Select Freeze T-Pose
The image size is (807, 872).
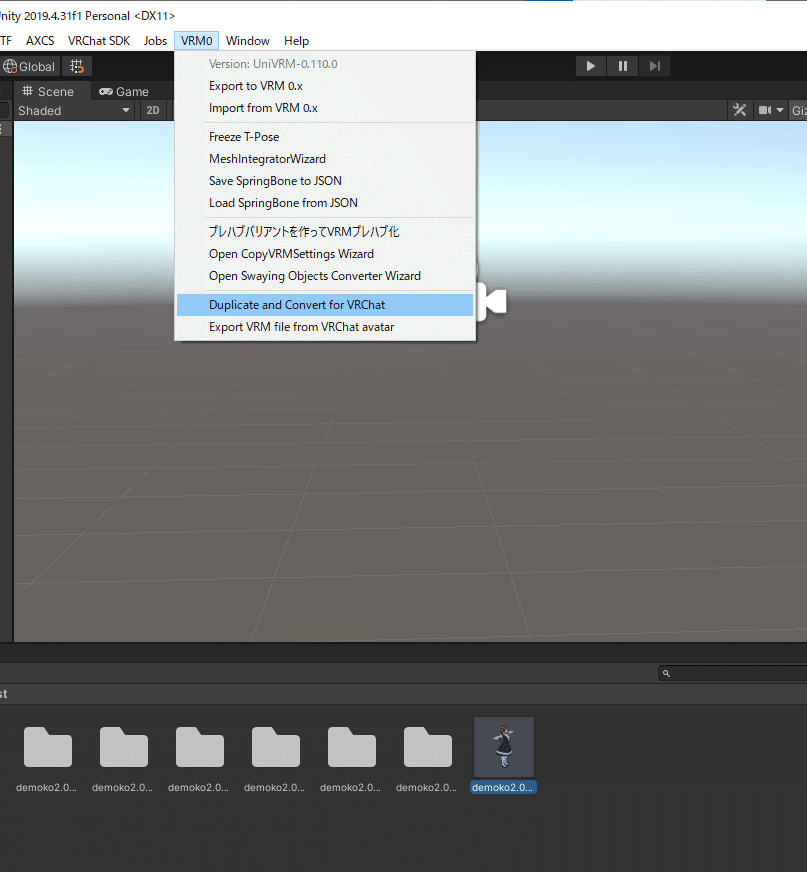point(325,137)
